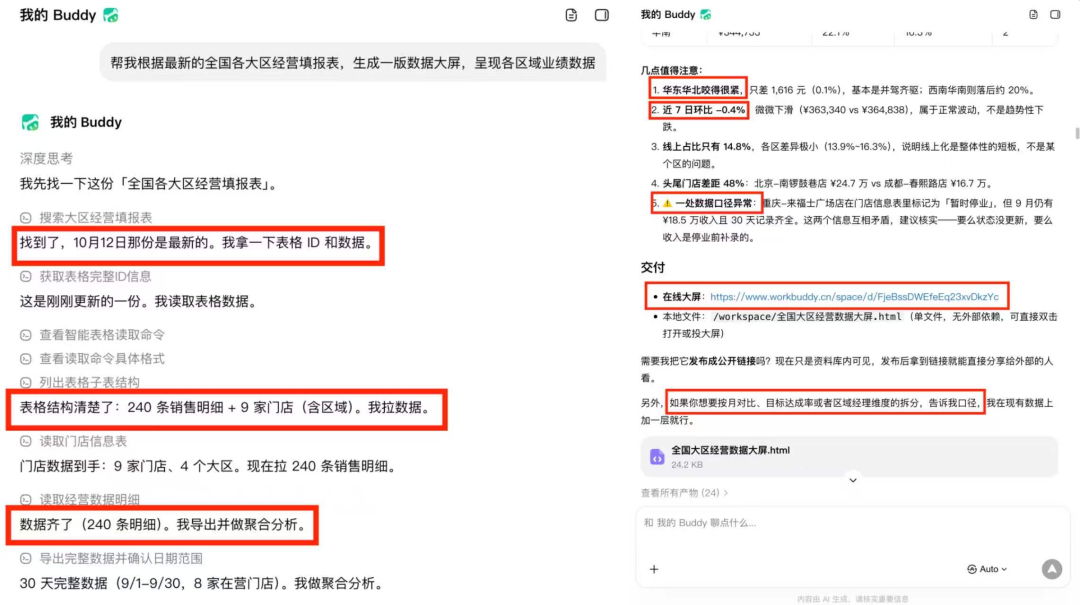
Task: Click the local file path /workspace/全国大区经营数据大屏.html
Action: pos(807,317)
